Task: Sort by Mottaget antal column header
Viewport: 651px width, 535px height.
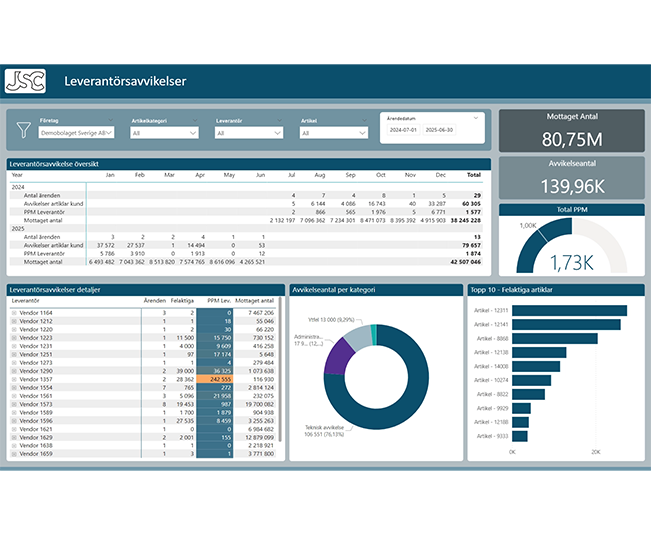Action: pyautogui.click(x=255, y=300)
